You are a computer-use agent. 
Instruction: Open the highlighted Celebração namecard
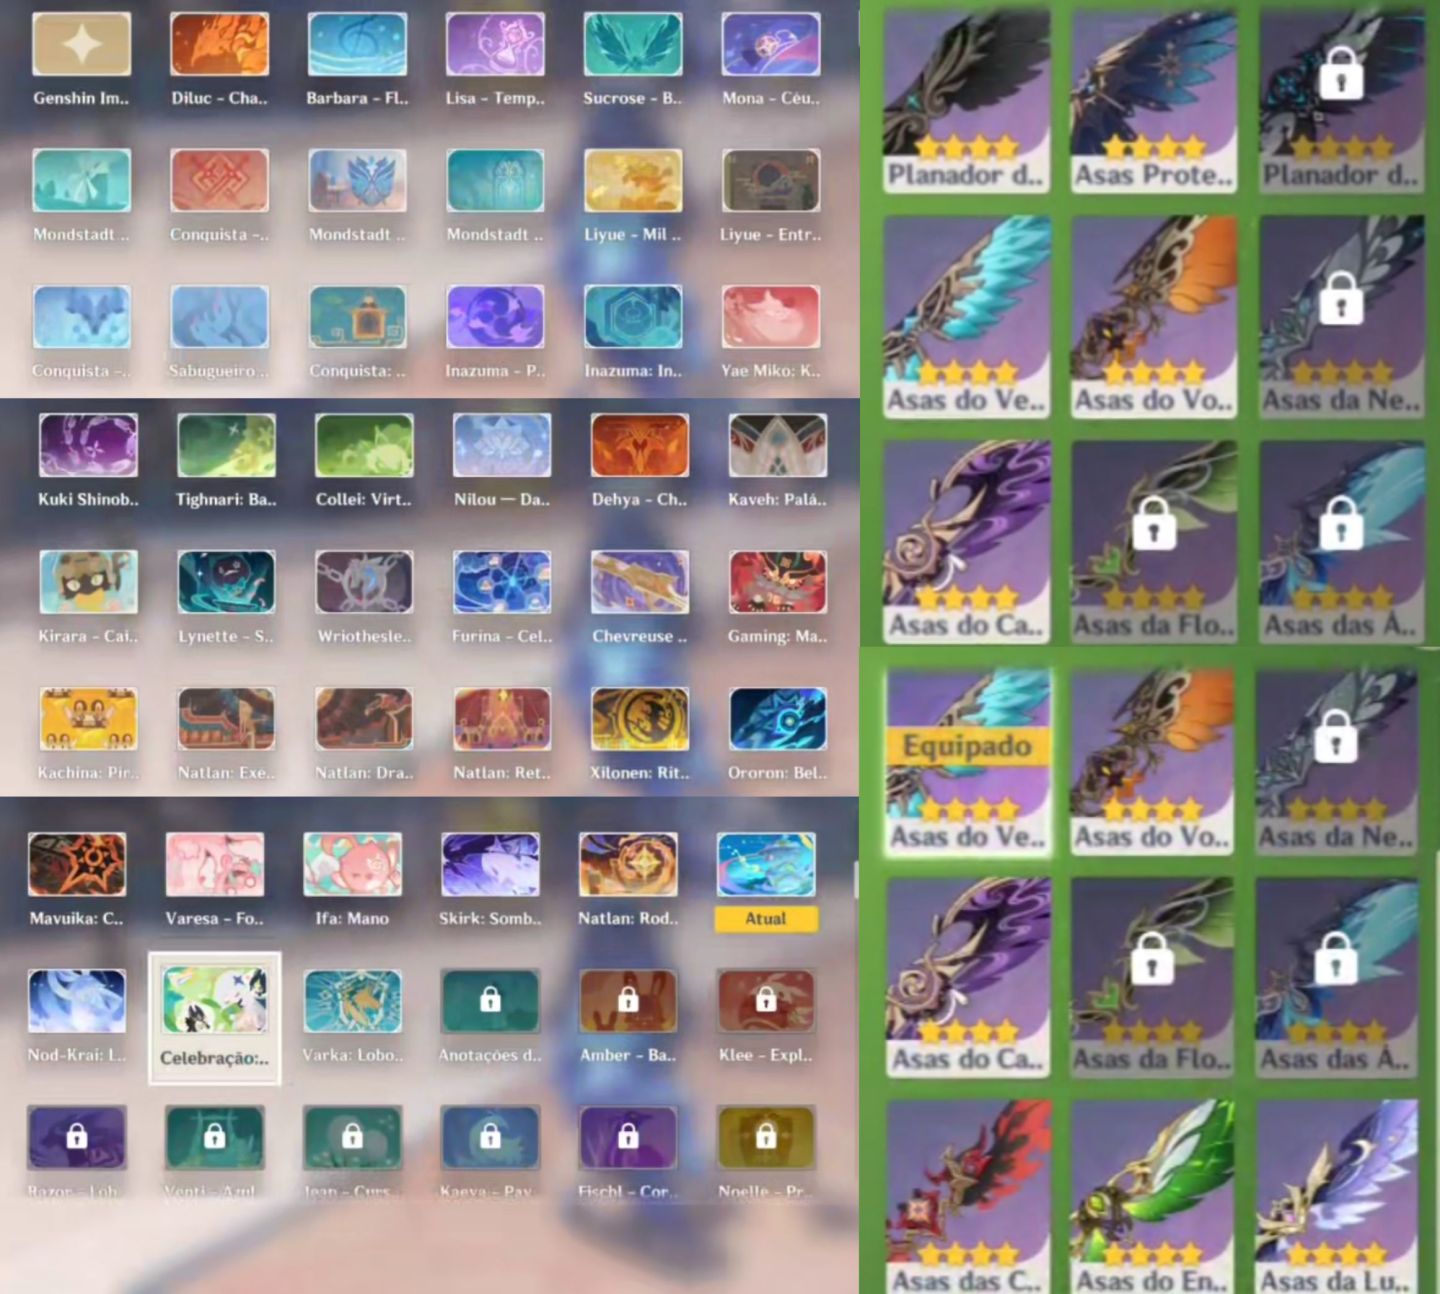pyautogui.click(x=215, y=1018)
